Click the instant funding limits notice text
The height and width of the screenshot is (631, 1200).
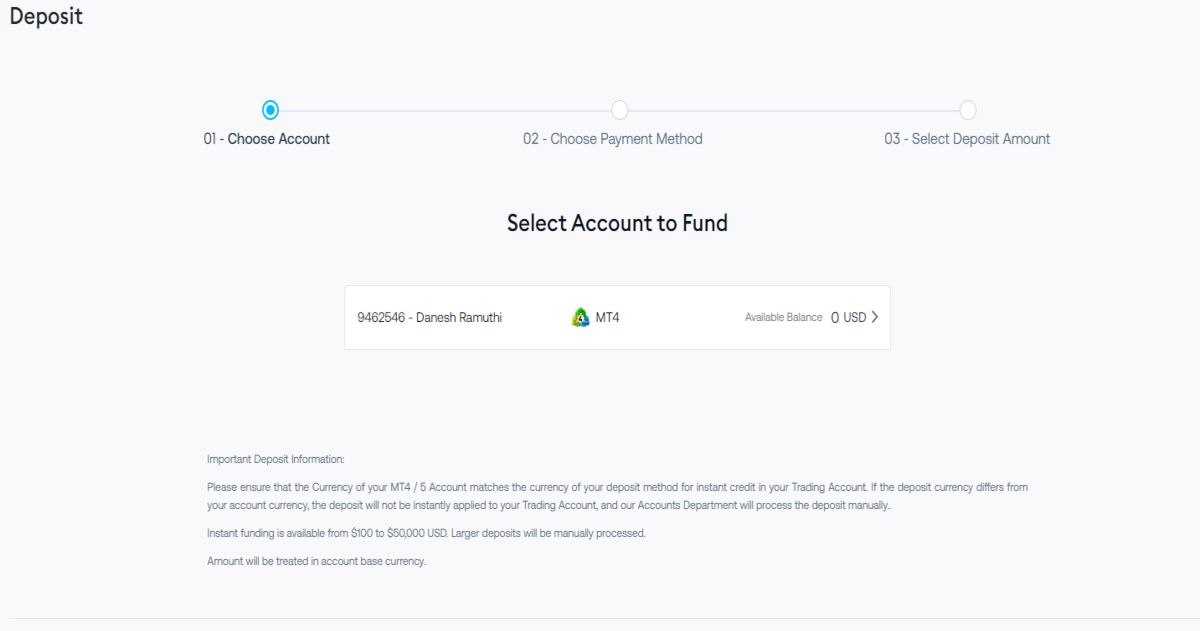coord(426,533)
